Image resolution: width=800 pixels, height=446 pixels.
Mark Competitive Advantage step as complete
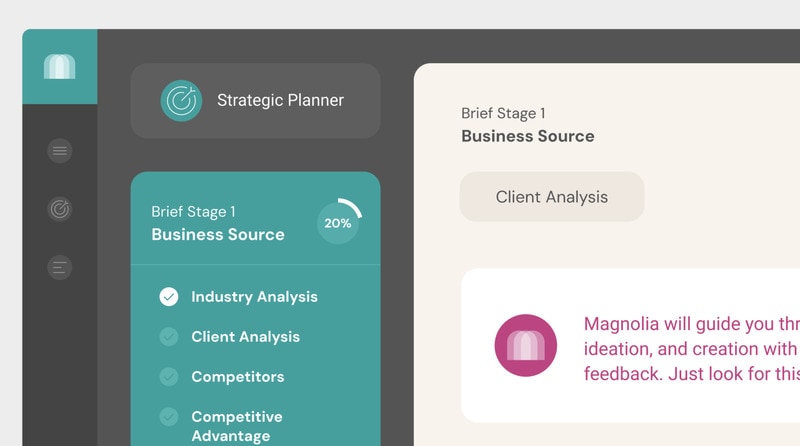tap(169, 416)
